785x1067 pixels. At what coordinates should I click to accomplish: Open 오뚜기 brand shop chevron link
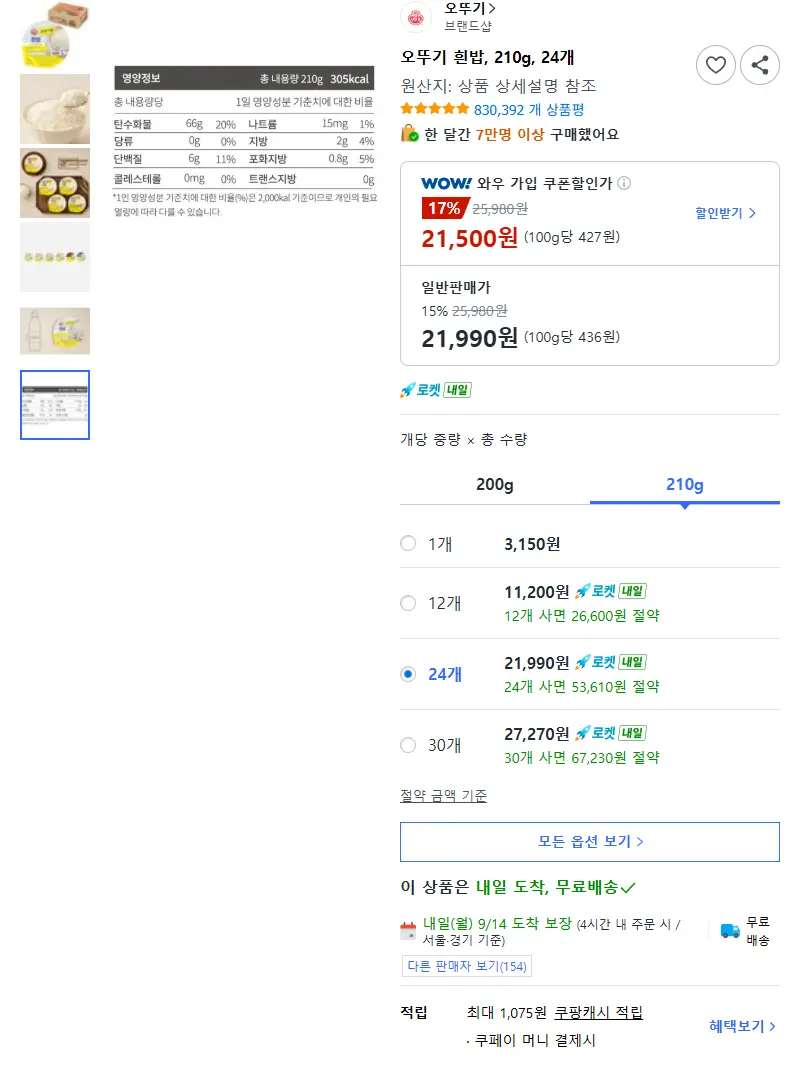point(469,8)
